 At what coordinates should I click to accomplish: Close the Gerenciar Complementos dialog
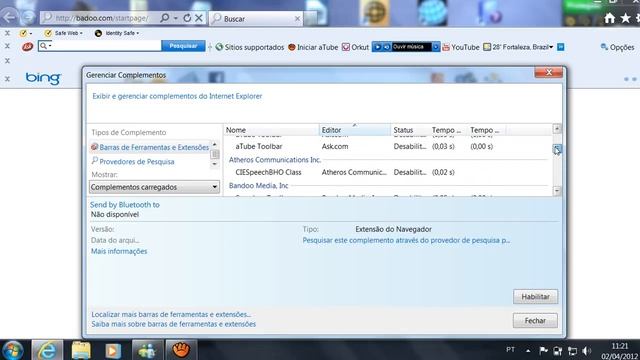(x=549, y=72)
